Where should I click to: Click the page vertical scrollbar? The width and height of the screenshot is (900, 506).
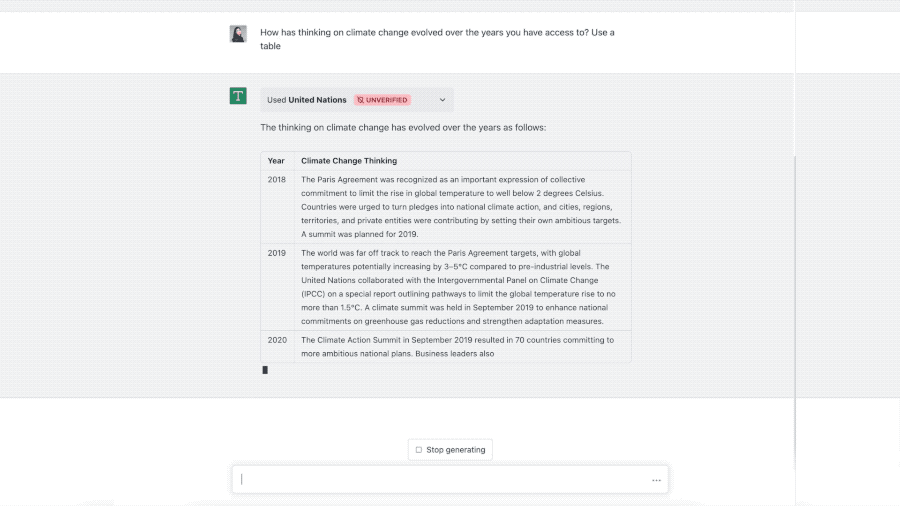[x=796, y=300]
